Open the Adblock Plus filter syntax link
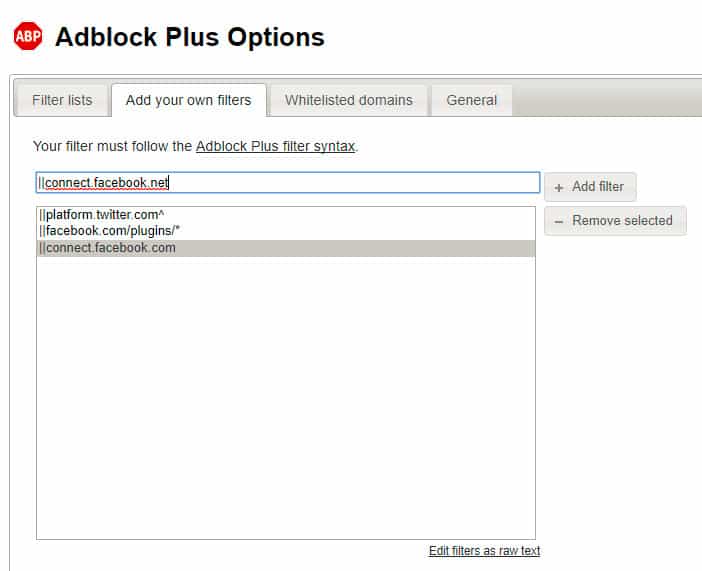 tap(276, 146)
